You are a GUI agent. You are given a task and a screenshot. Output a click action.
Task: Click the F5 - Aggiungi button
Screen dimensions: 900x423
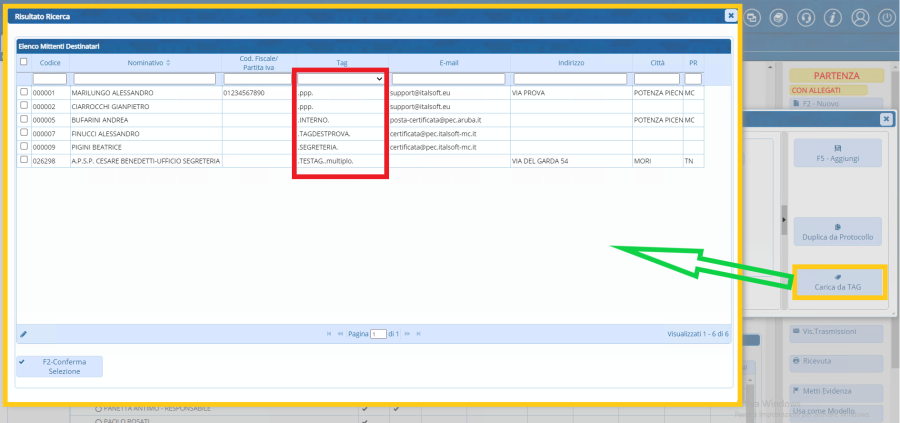837,153
